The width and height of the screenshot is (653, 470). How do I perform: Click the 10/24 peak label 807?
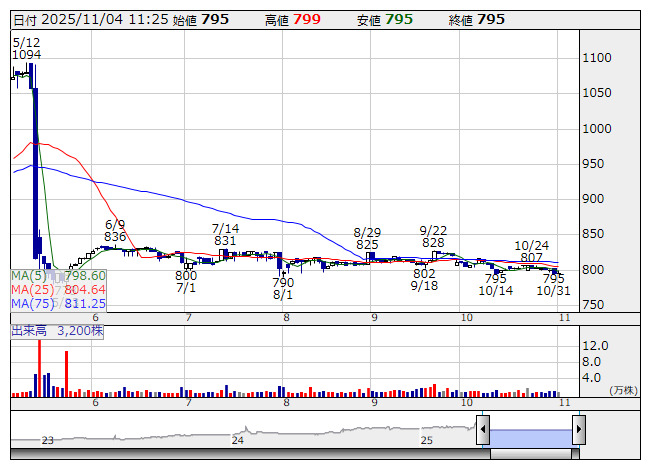[x=532, y=257]
